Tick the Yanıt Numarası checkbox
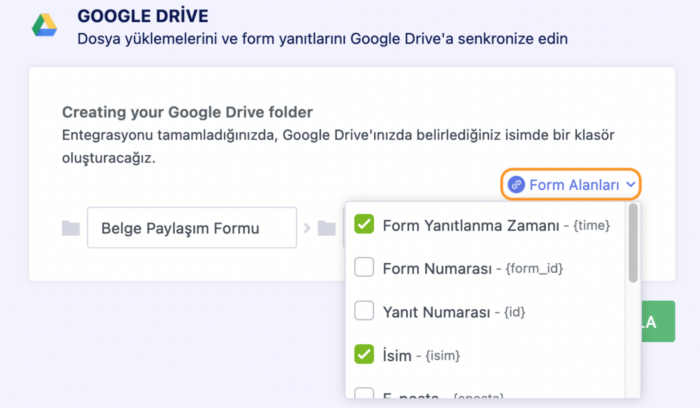The width and height of the screenshot is (700, 408). [364, 311]
